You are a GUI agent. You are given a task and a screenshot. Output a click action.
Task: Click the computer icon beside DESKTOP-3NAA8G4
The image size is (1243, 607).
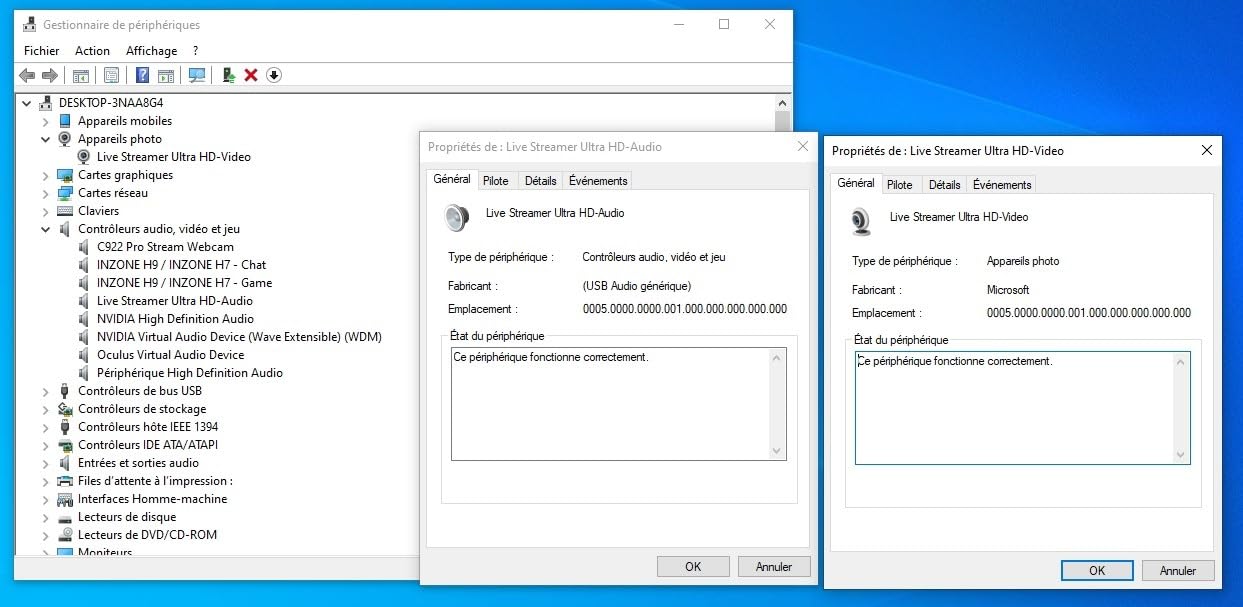tap(46, 103)
